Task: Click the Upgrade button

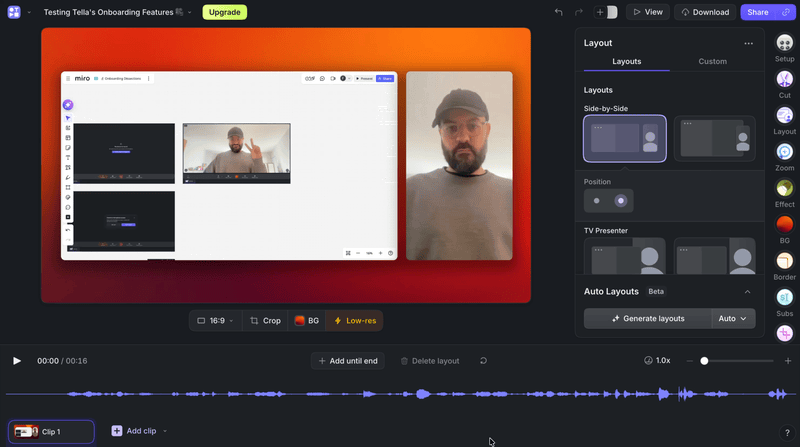Action: 224,12
